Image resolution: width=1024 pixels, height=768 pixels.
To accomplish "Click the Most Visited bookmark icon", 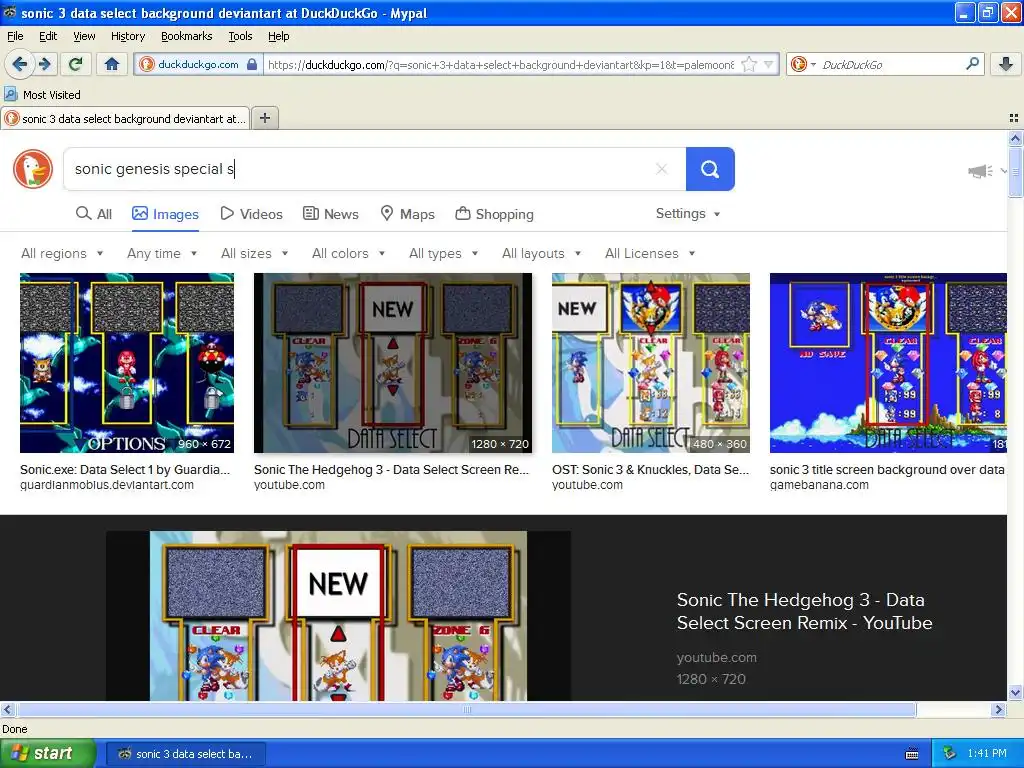I will coord(10,95).
